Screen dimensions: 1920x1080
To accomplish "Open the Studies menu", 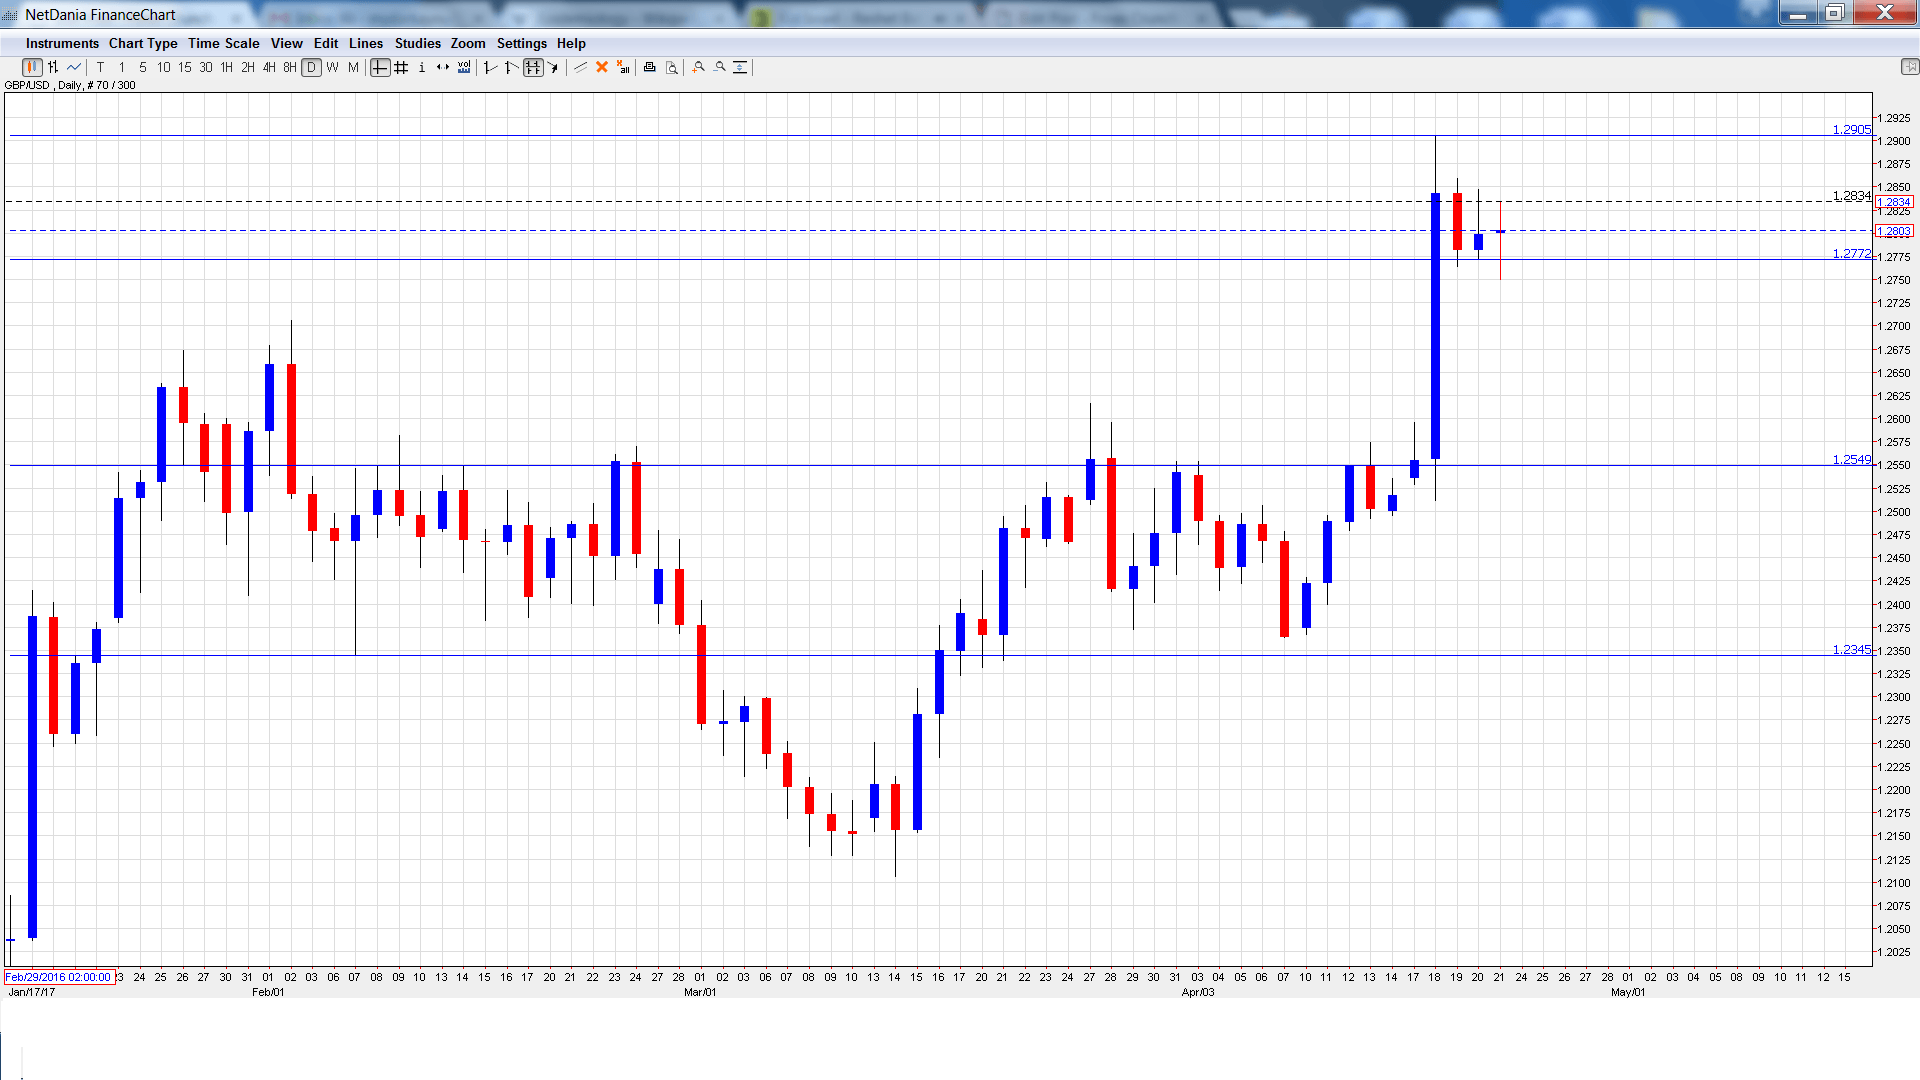I will (x=417, y=43).
